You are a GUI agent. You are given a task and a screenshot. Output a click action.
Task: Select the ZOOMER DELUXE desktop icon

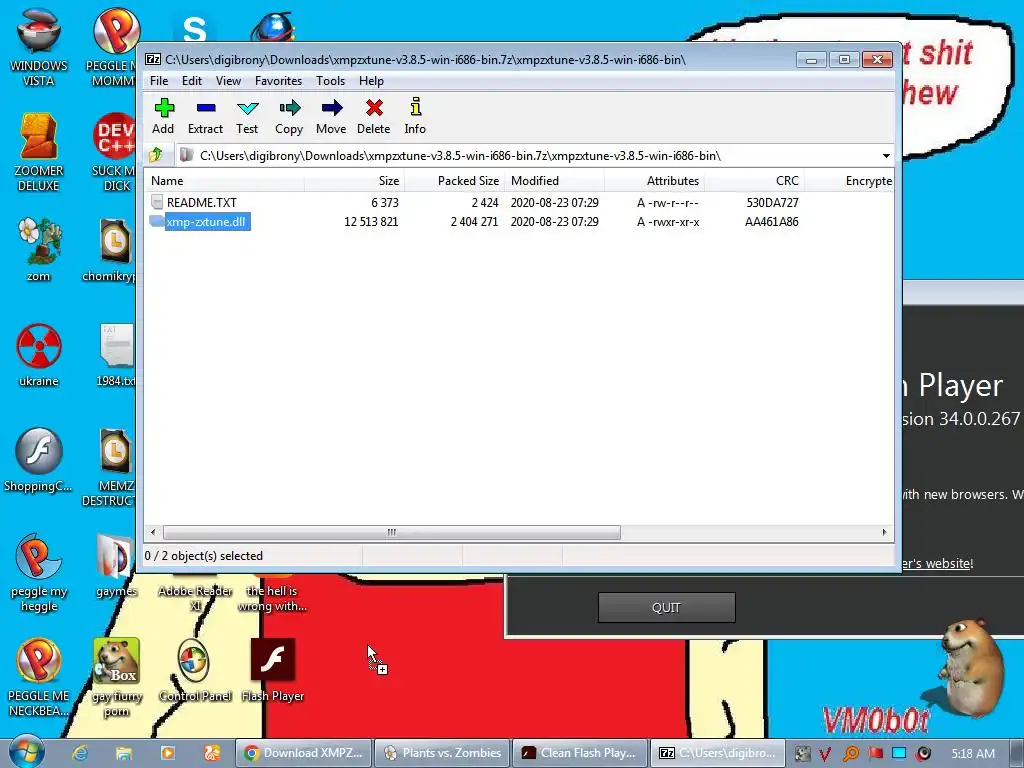point(39,152)
